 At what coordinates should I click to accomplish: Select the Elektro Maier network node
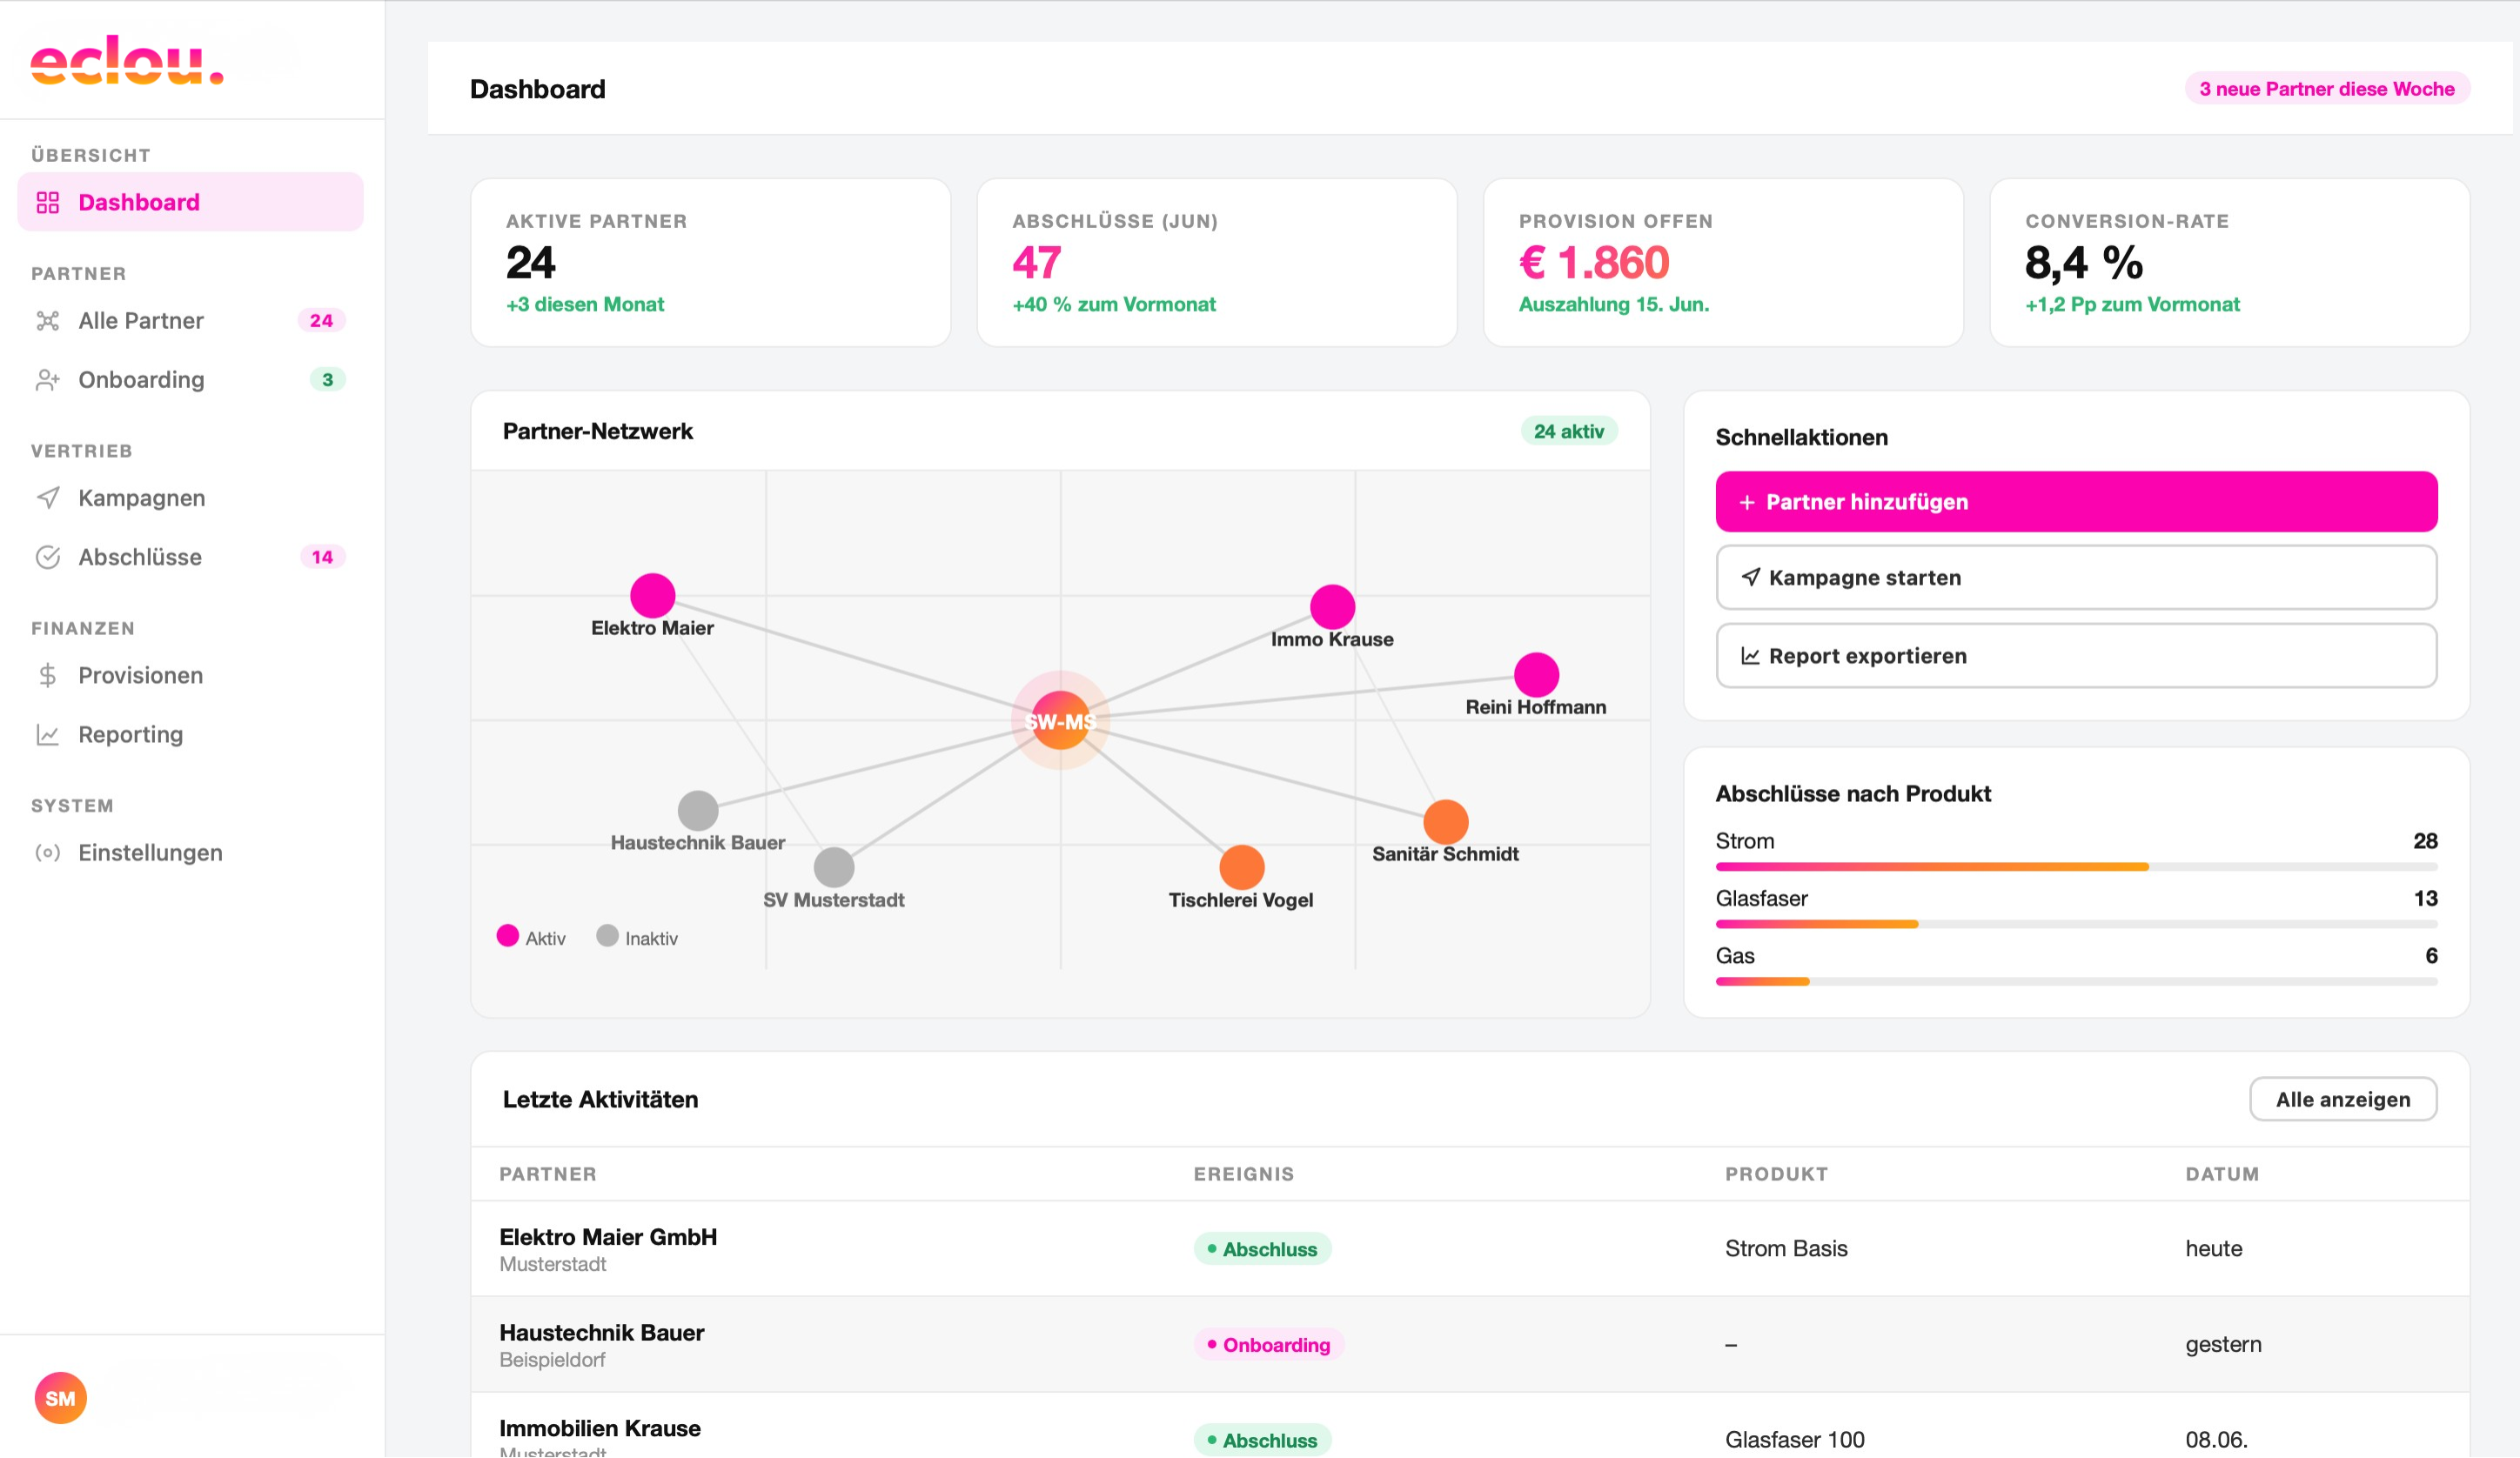coord(652,596)
